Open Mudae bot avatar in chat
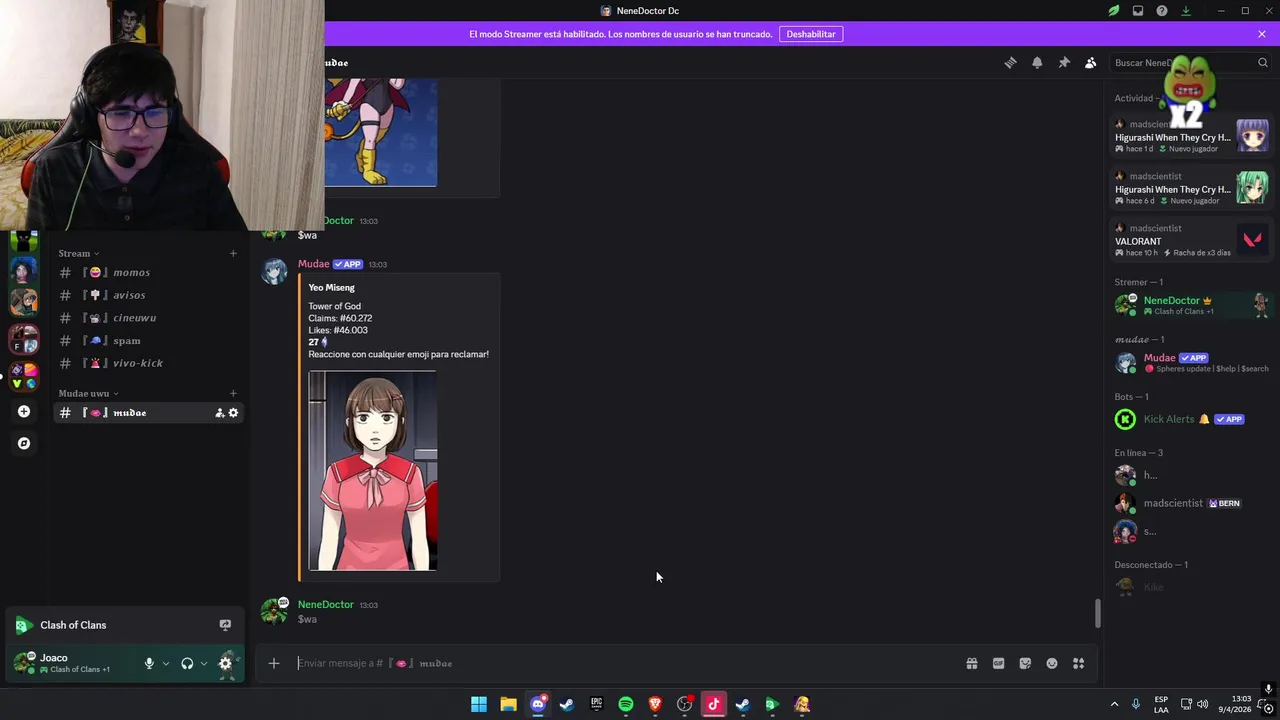1280x720 pixels. [x=274, y=272]
